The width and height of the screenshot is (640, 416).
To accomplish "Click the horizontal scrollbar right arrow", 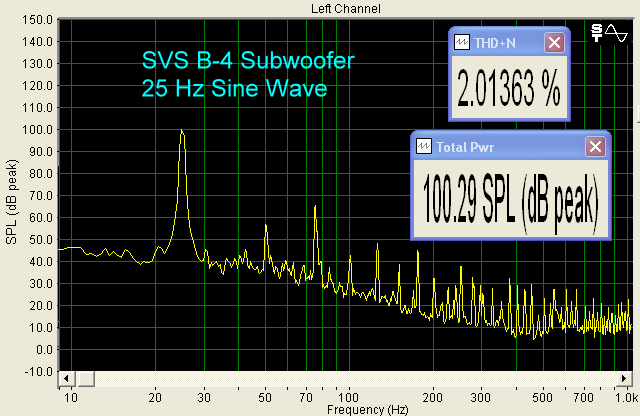I will (x=624, y=378).
